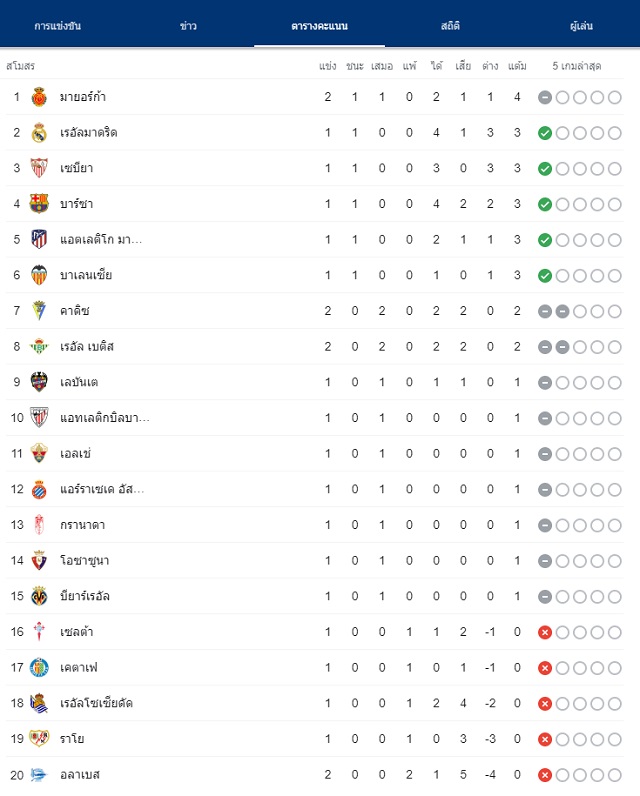Open the สถิติ tab
This screenshot has height=796, width=640.
coord(450,26)
